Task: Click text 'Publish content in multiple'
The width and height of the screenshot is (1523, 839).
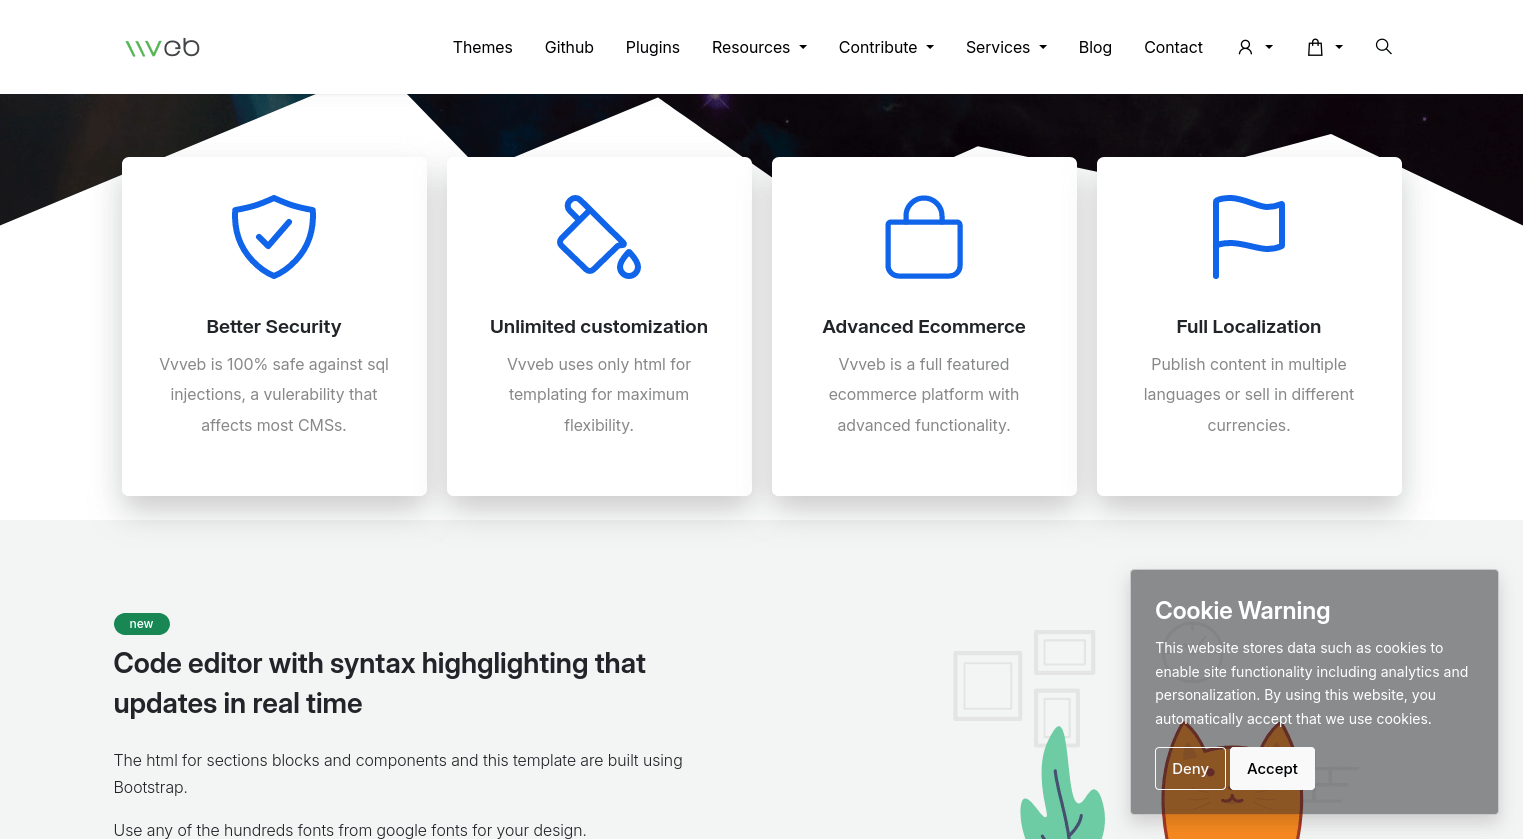Action: tap(1249, 364)
